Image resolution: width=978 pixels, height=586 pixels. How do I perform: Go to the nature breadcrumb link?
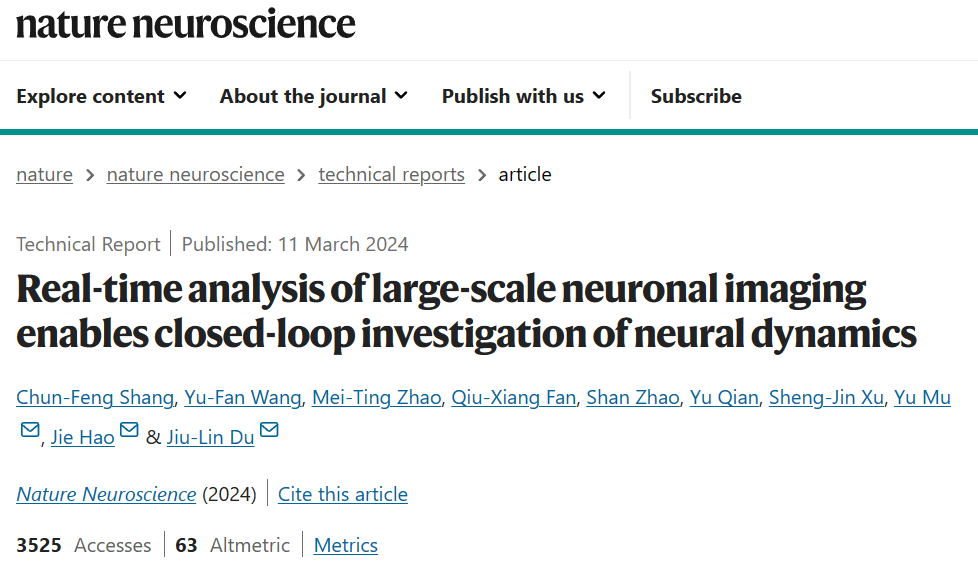tap(44, 174)
